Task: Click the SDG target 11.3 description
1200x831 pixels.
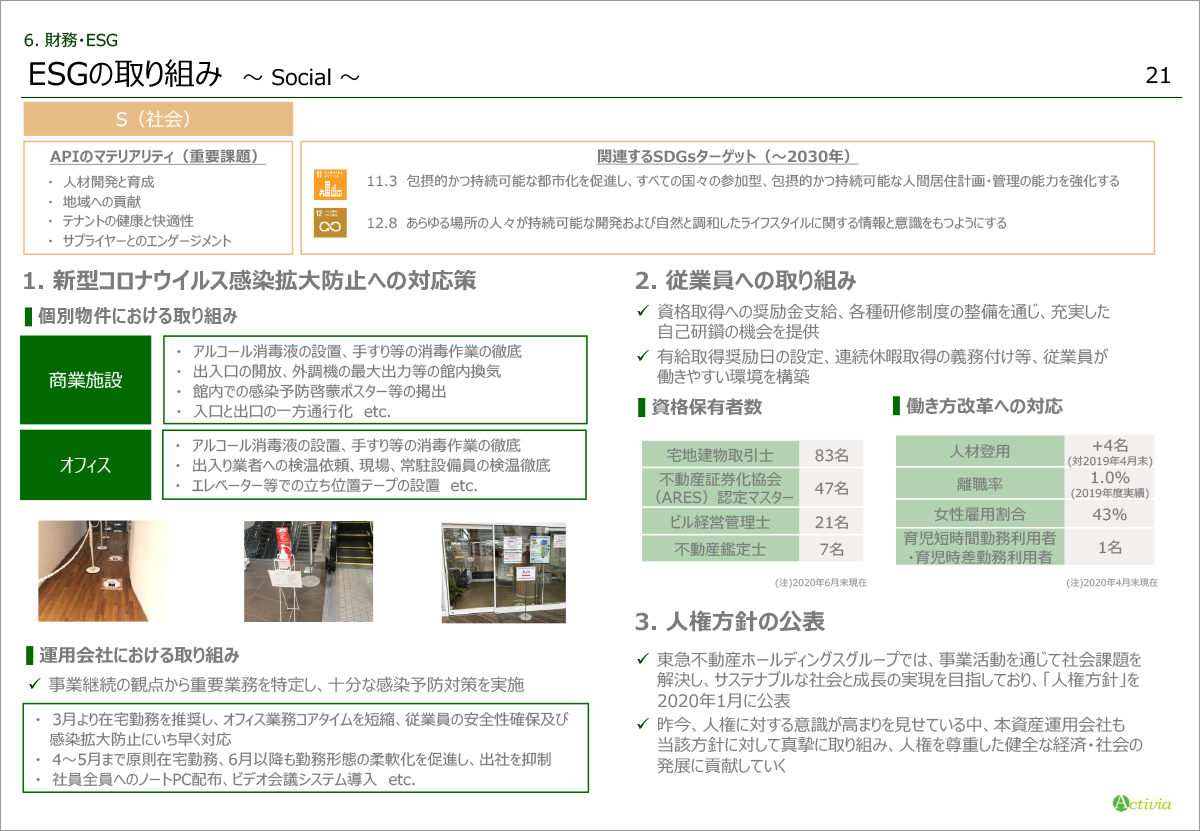Action: pyautogui.click(x=743, y=181)
